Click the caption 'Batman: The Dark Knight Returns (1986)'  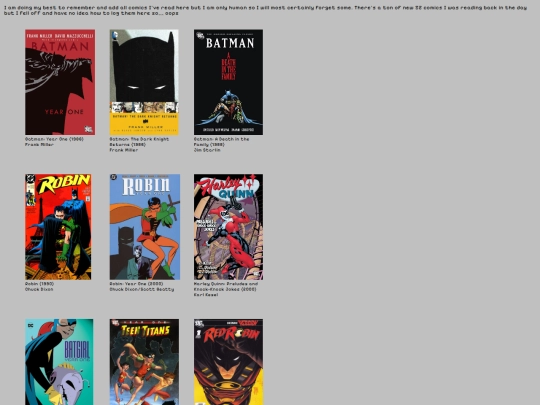tap(139, 142)
